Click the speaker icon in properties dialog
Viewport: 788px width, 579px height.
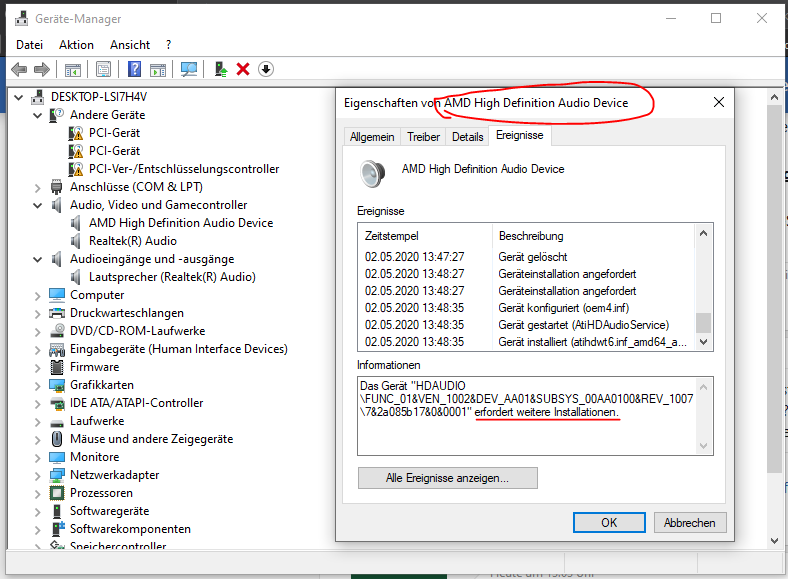point(372,173)
